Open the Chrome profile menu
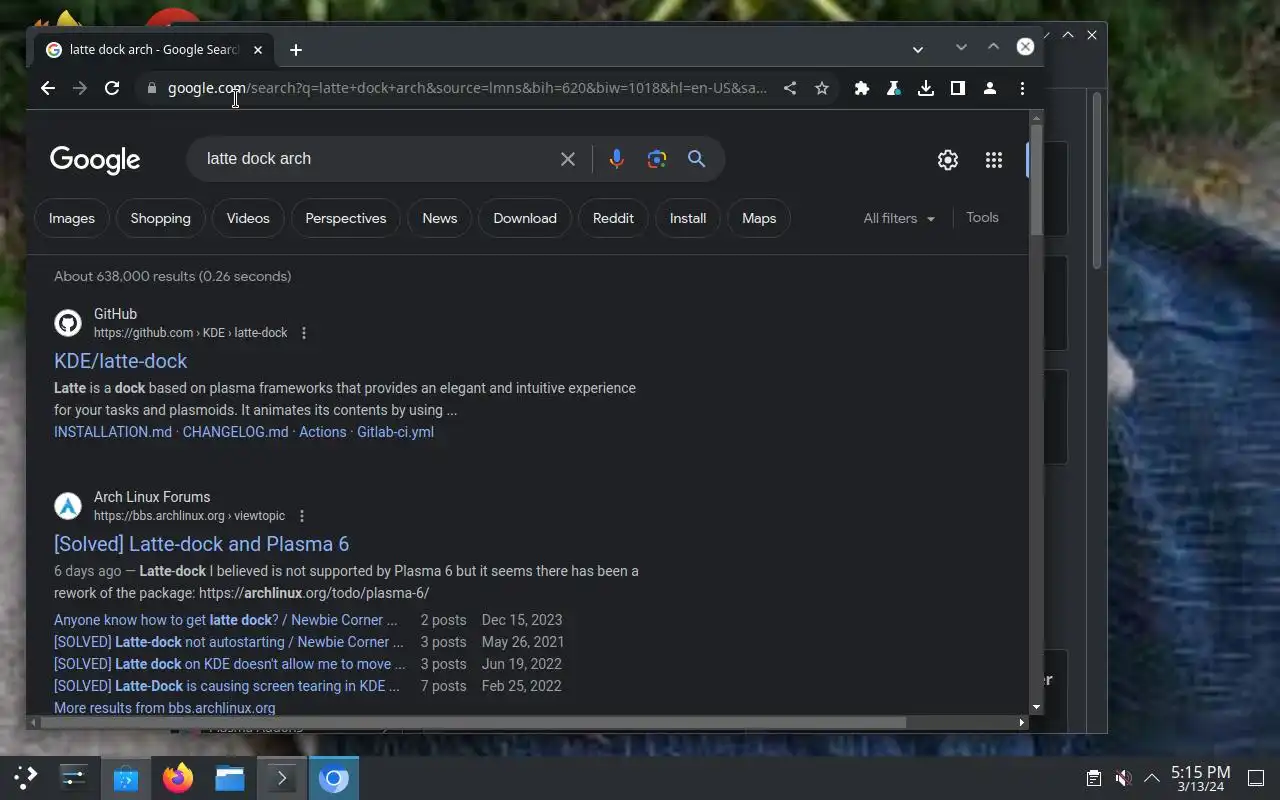The width and height of the screenshot is (1280, 800). pos(990,88)
